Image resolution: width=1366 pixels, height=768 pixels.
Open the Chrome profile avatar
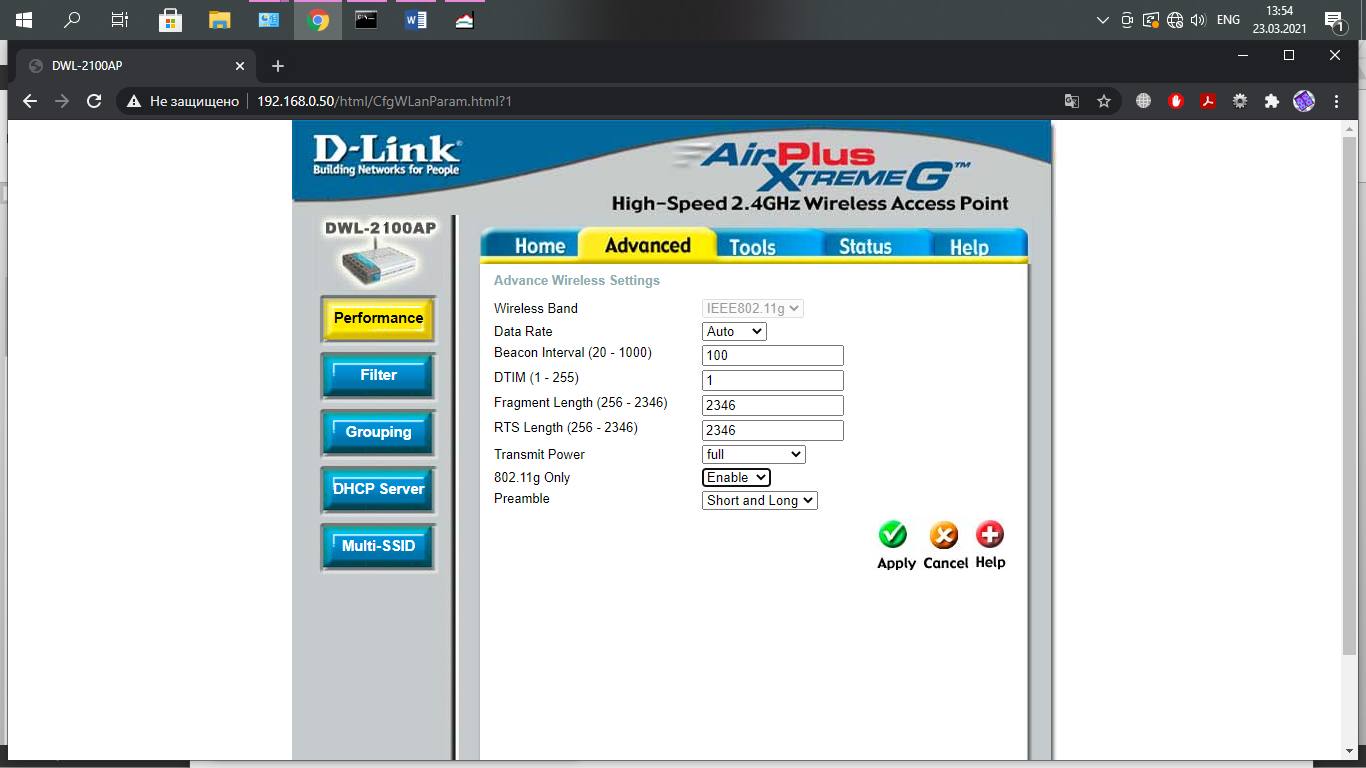(1304, 101)
